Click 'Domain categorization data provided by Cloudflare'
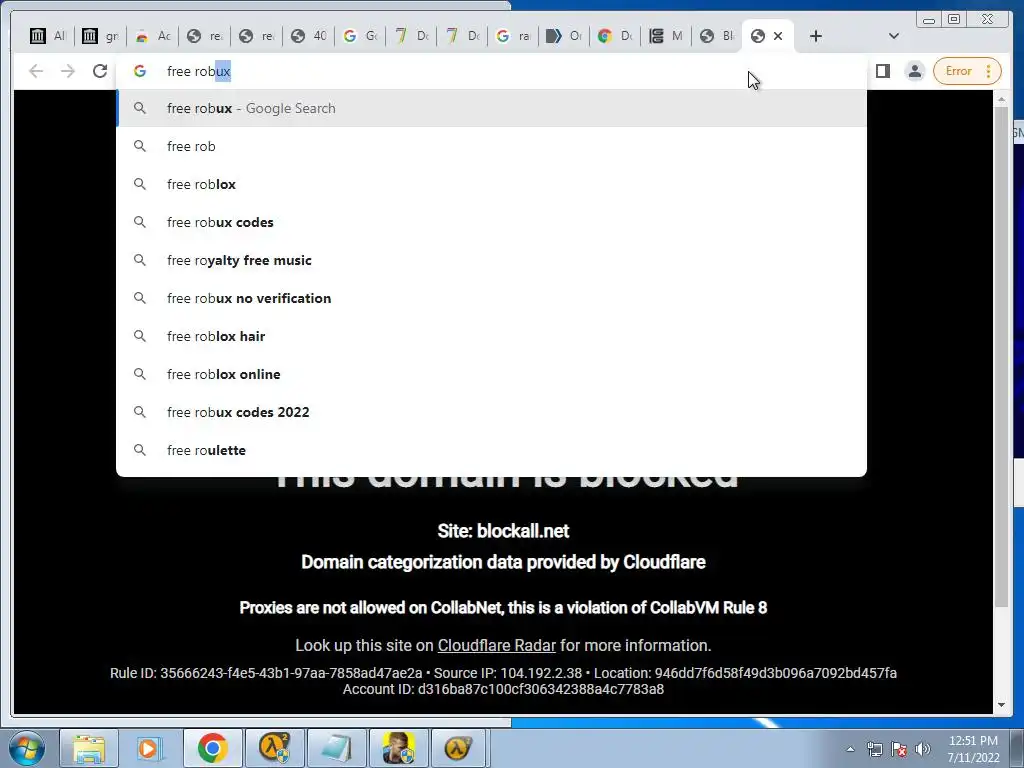1024x768 pixels. pyautogui.click(x=503, y=562)
